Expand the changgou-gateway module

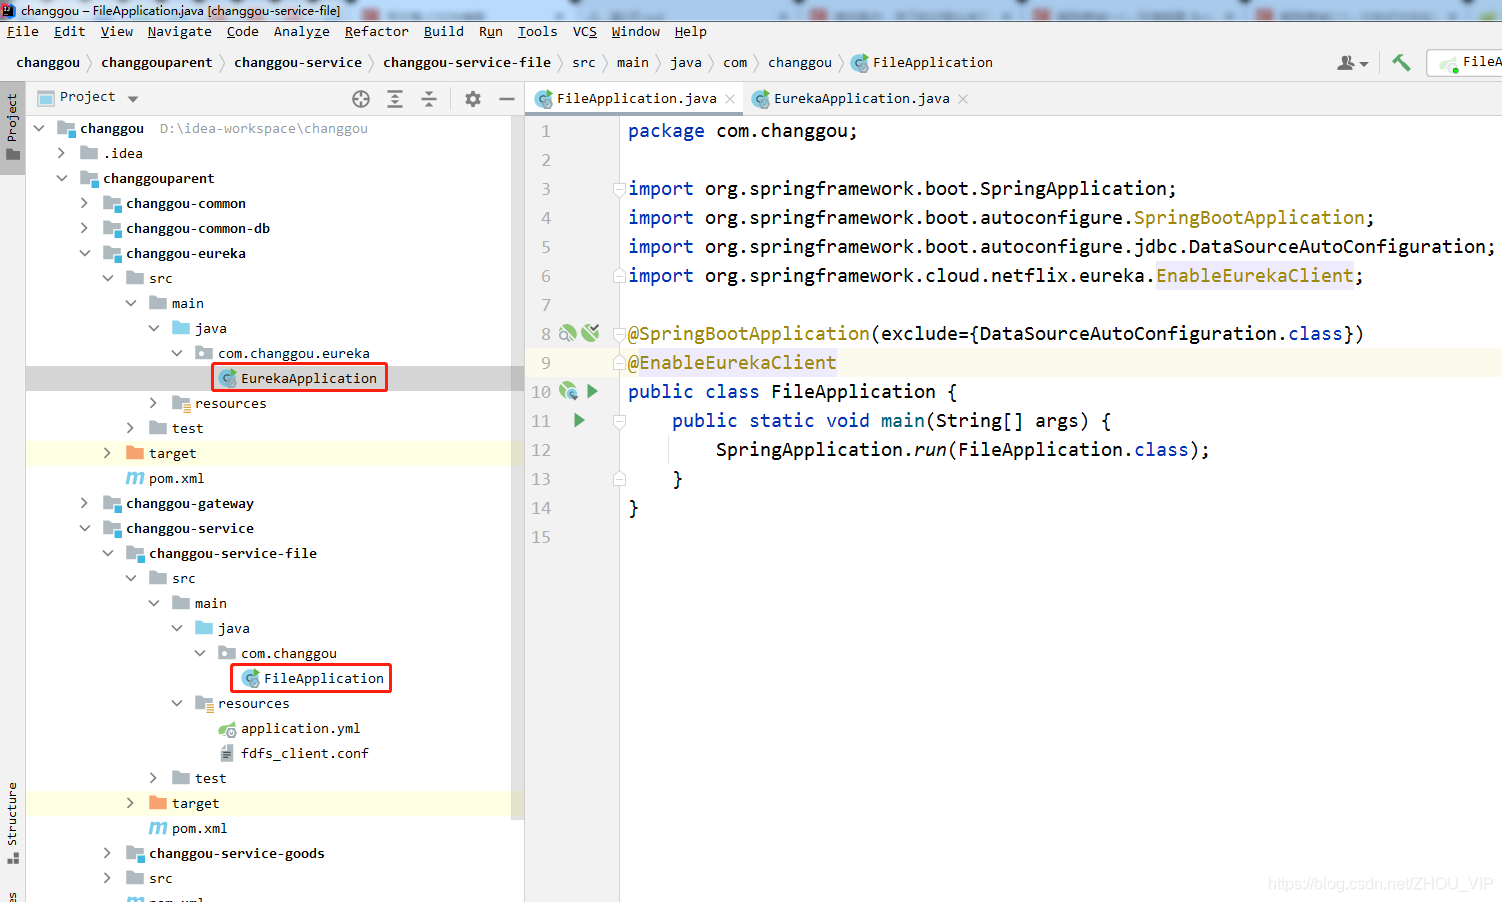[x=85, y=503]
